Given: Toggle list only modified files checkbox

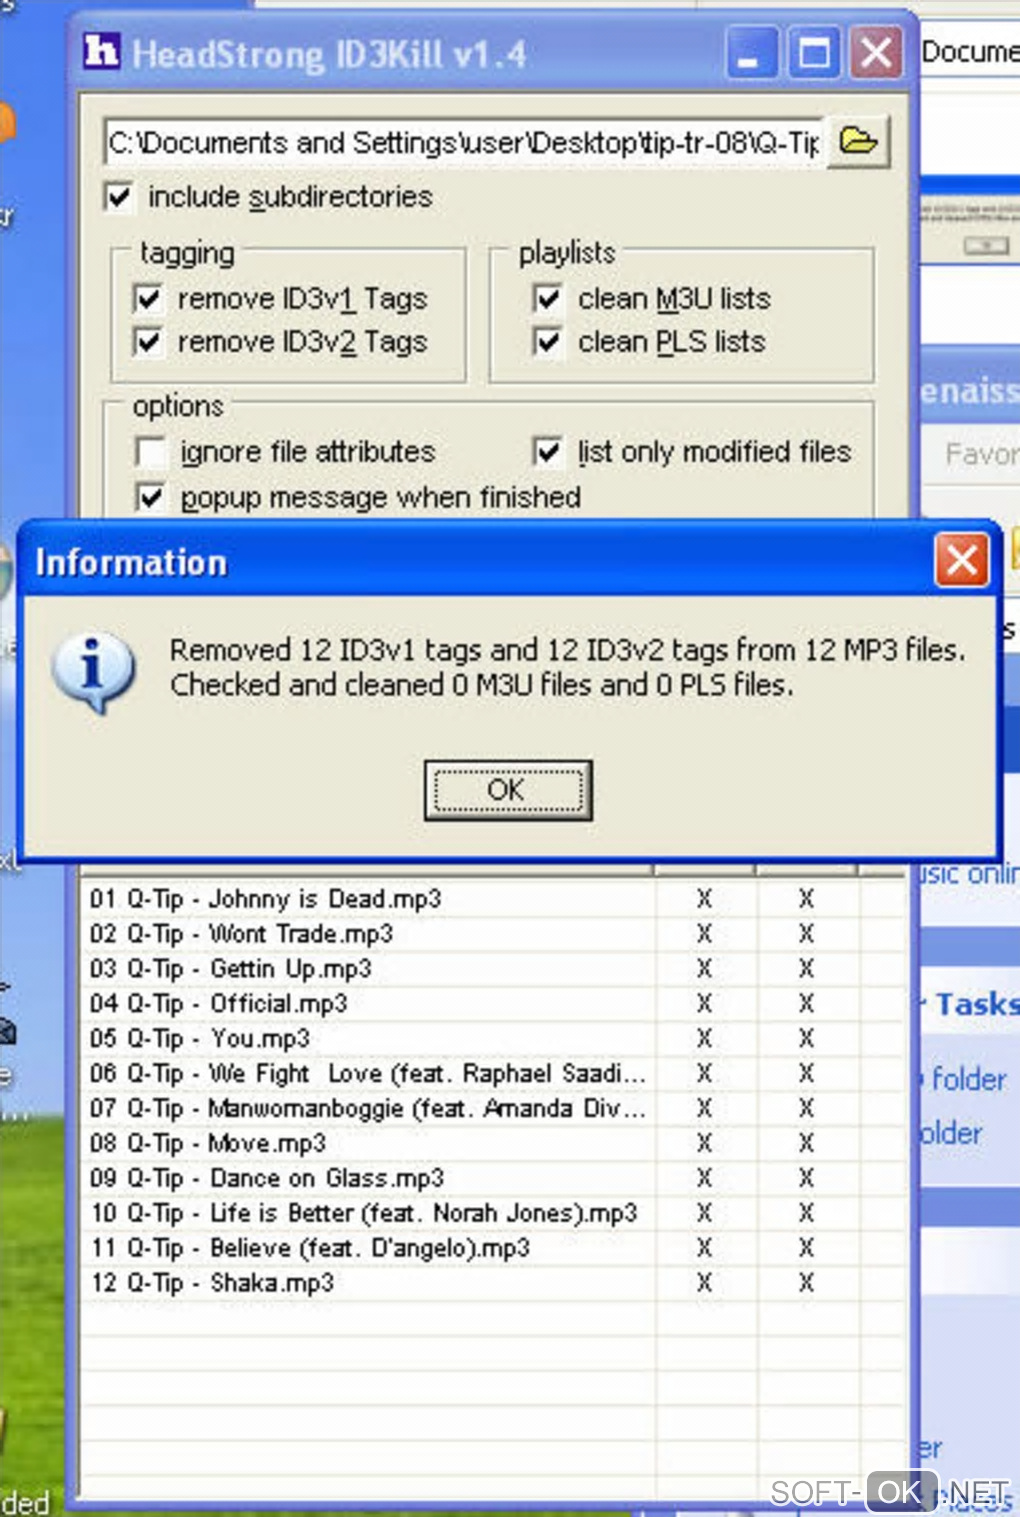Looking at the screenshot, I should click(x=548, y=452).
